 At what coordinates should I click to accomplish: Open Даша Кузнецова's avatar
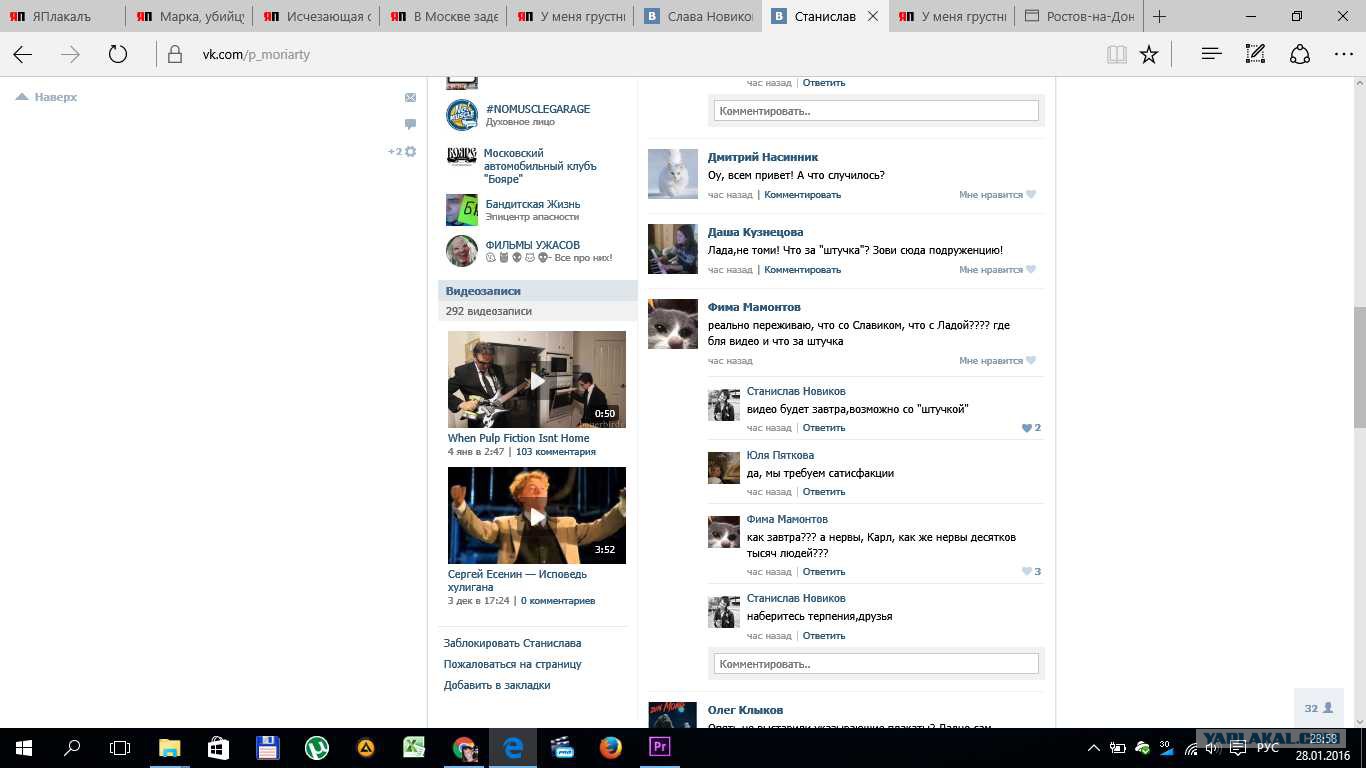click(x=673, y=249)
